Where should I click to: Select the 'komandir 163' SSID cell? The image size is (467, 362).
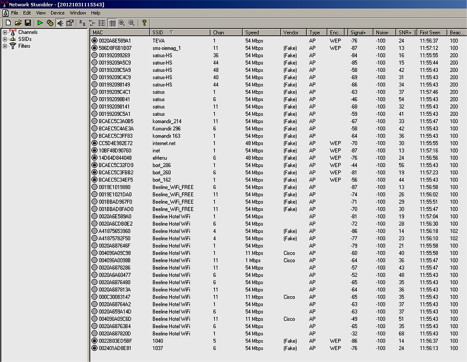click(166, 136)
